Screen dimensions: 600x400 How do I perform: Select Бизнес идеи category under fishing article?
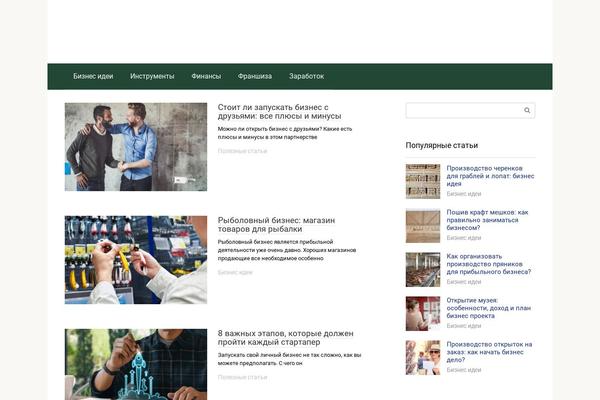tap(235, 272)
